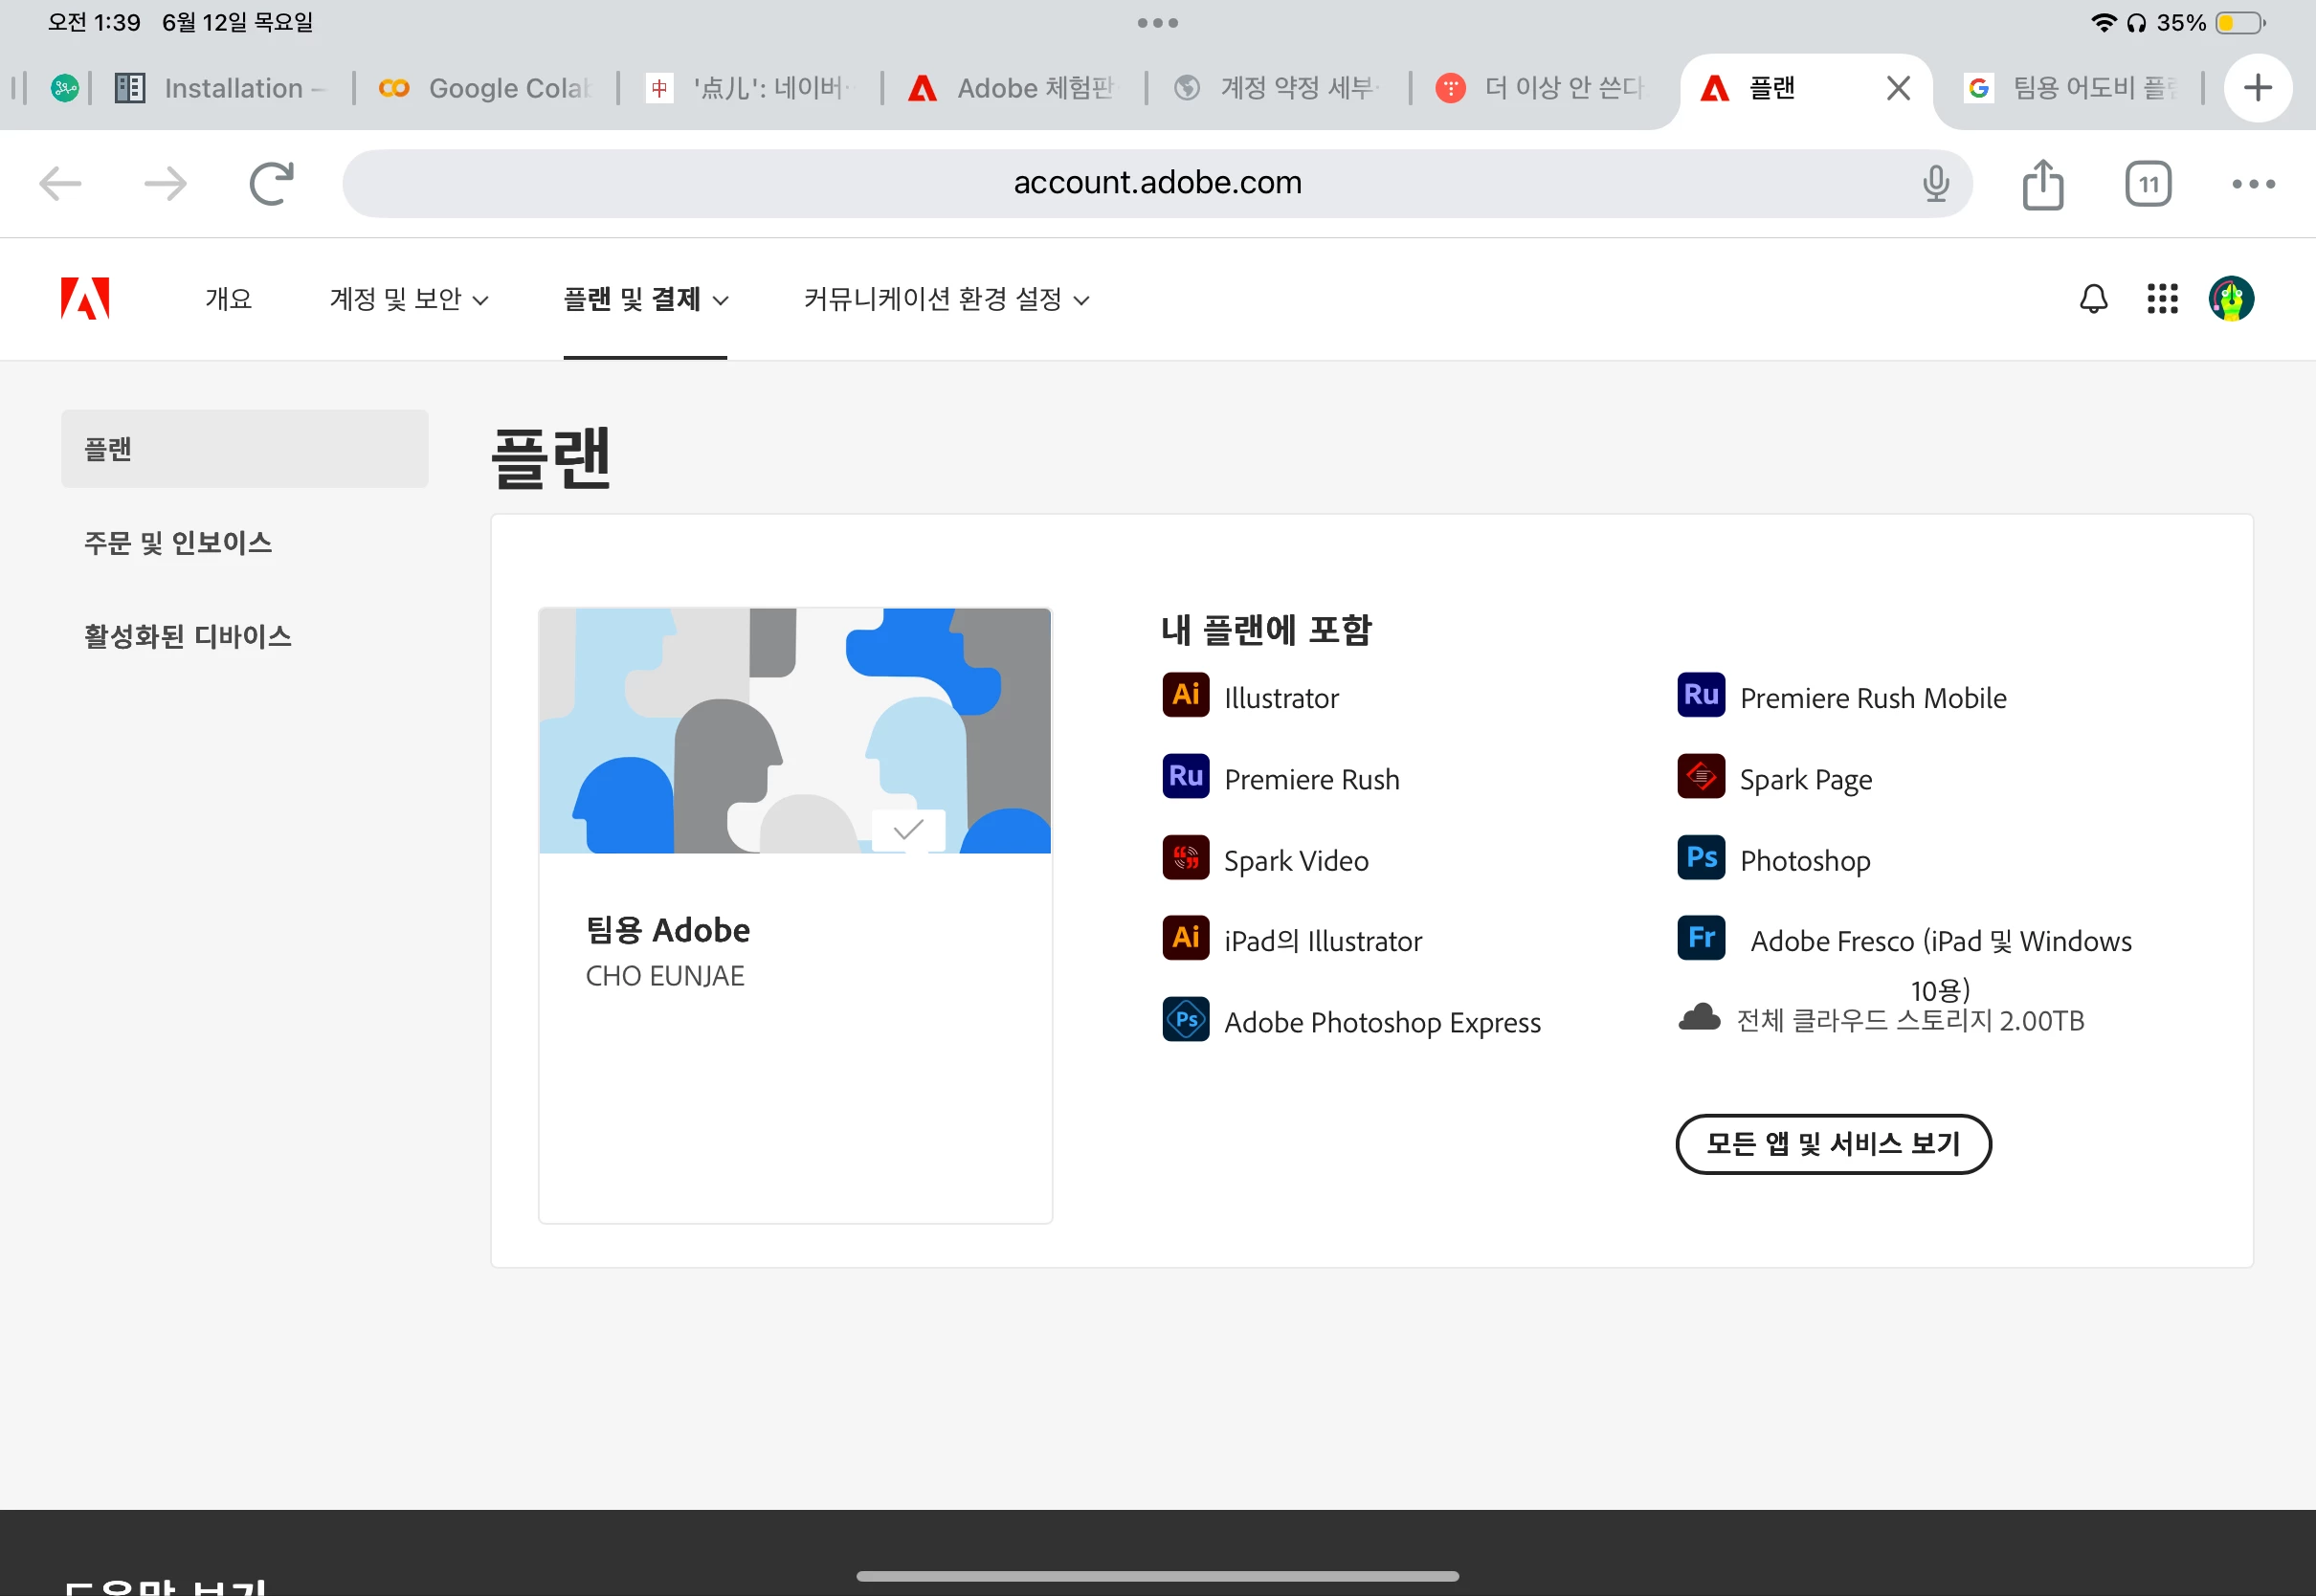Switch to the Google Colab browser tab

(x=487, y=89)
